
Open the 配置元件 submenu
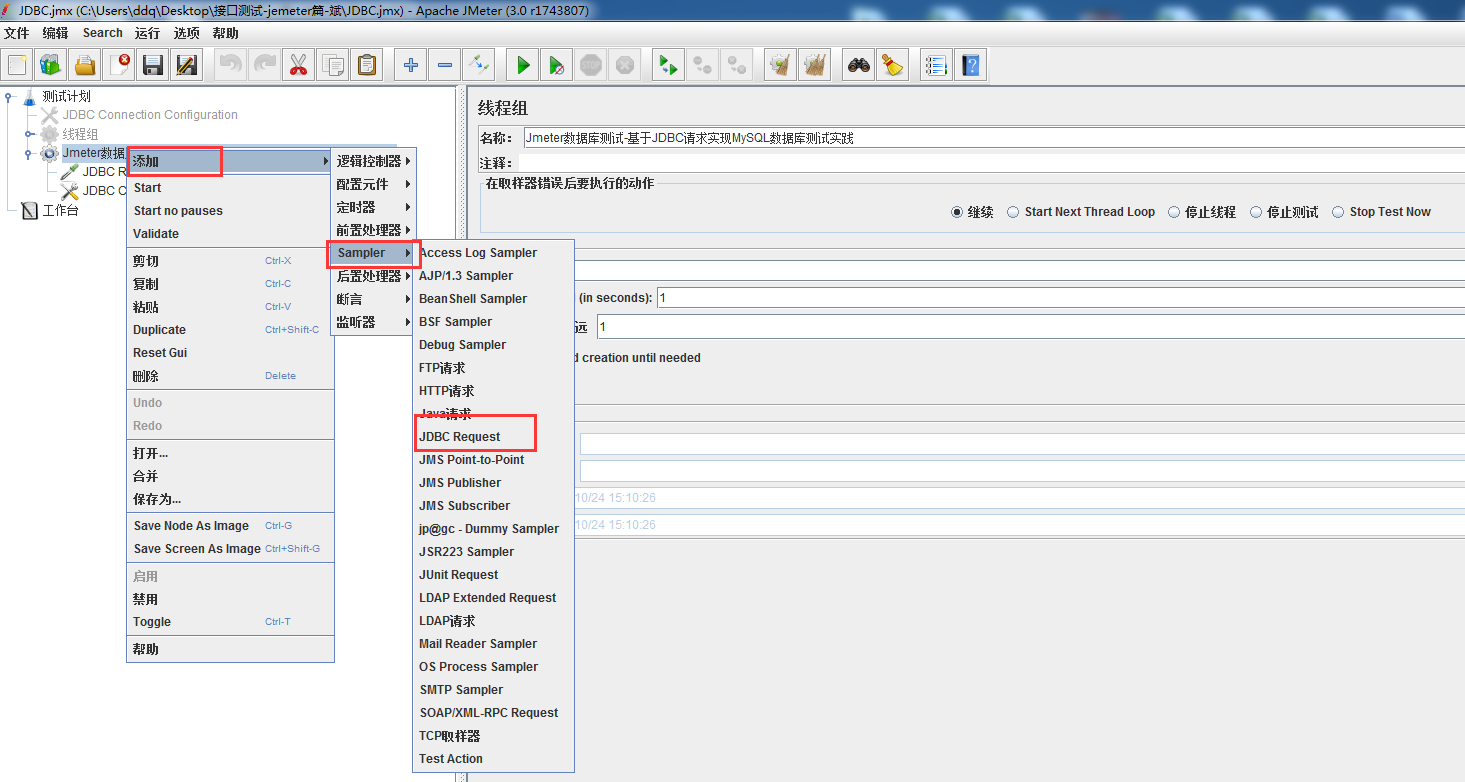366,183
